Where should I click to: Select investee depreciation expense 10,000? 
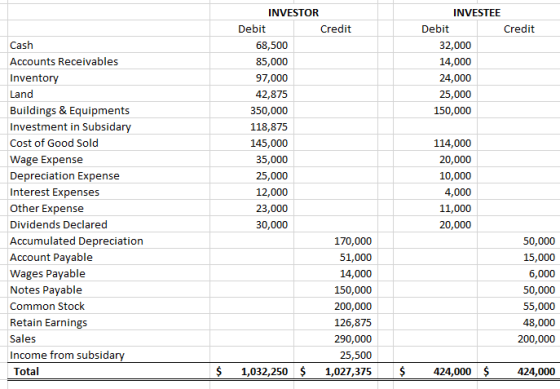click(x=455, y=176)
